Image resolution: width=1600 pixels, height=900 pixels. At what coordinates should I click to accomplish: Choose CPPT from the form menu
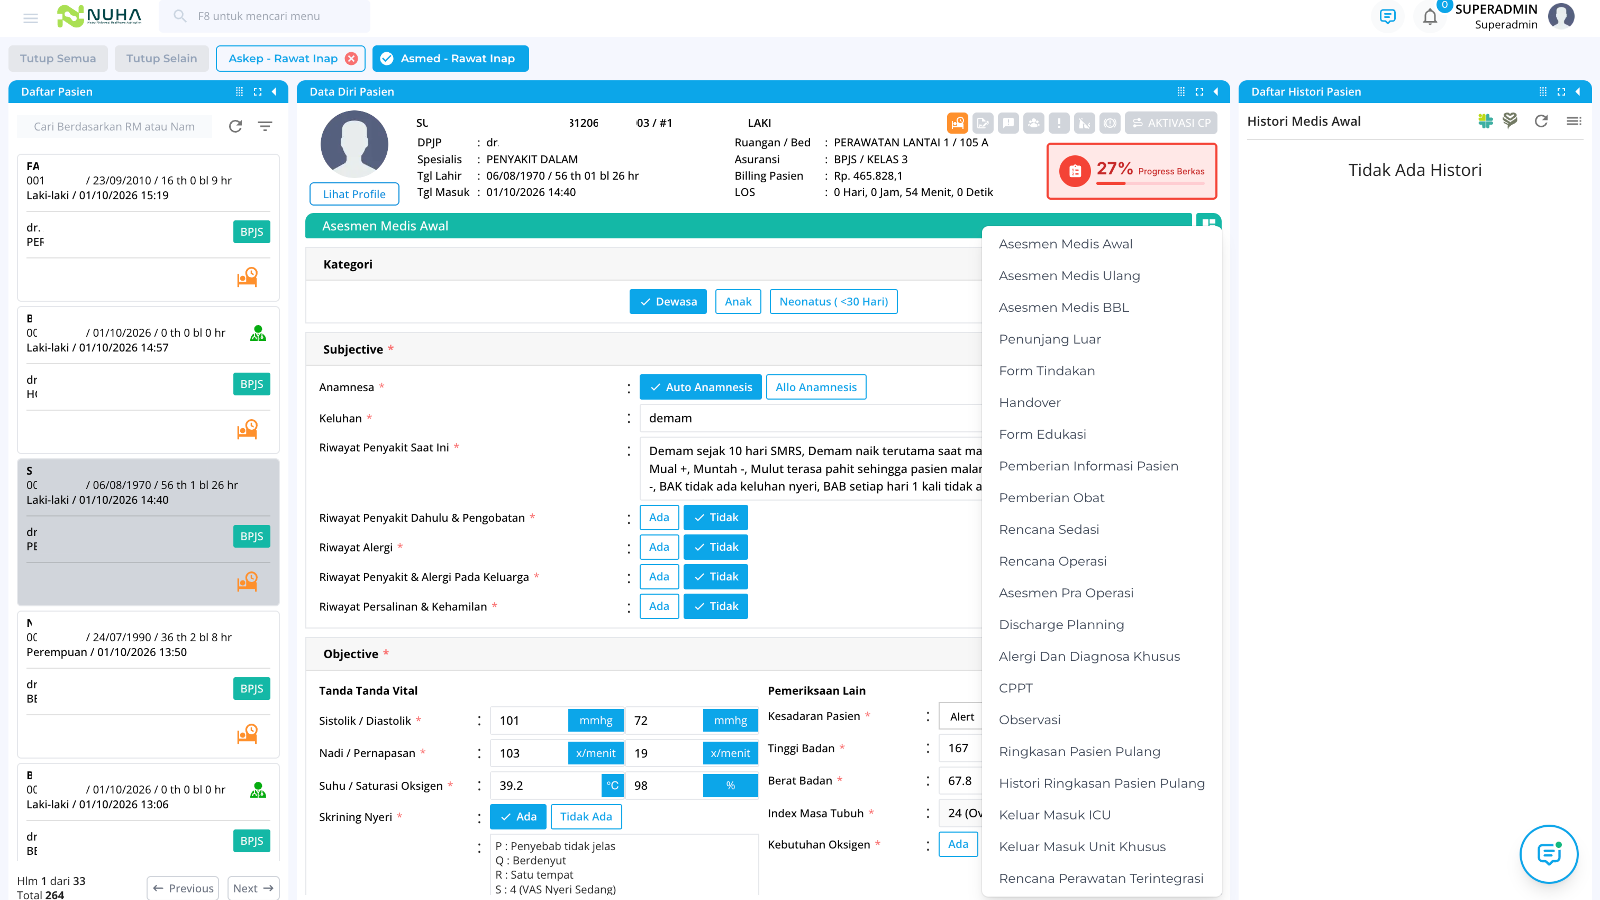tap(1016, 688)
